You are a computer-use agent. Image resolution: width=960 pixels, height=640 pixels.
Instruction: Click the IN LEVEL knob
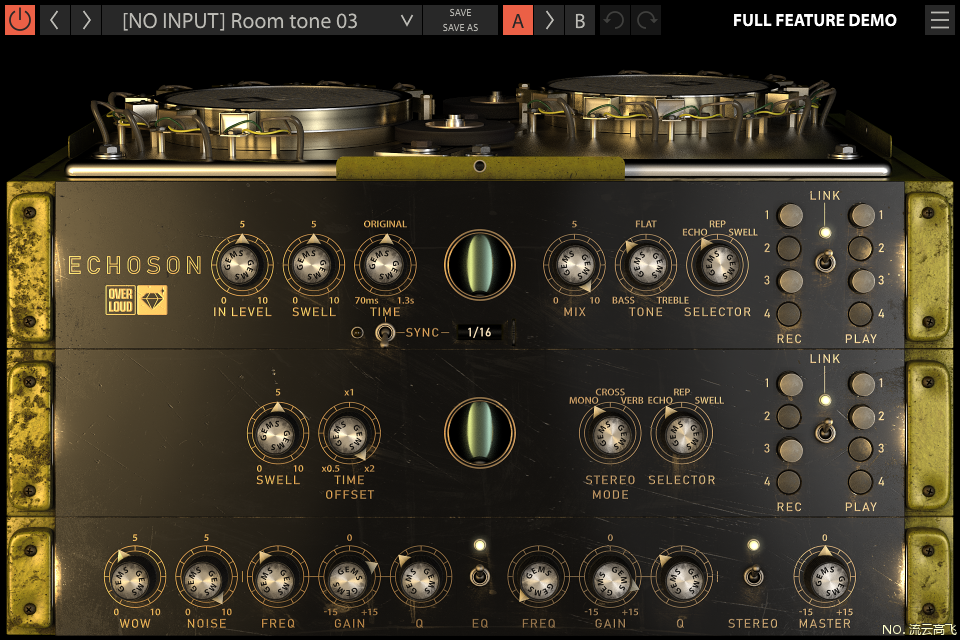242,265
